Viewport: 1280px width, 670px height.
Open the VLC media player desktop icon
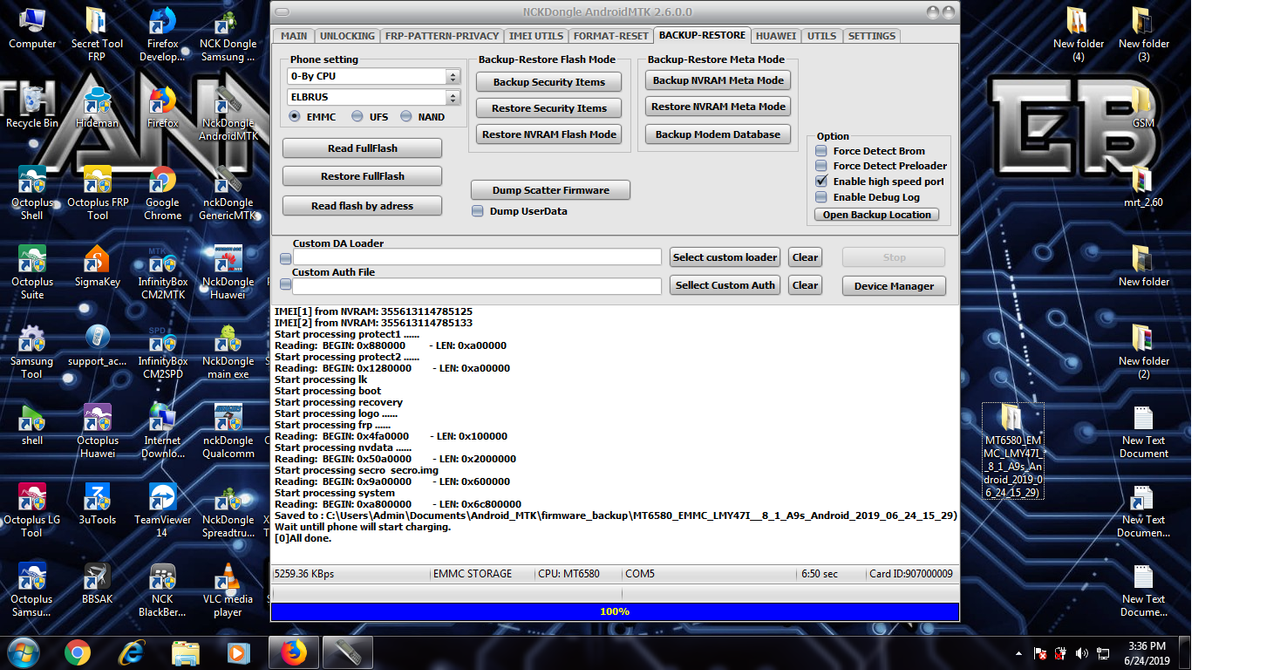[x=228, y=590]
